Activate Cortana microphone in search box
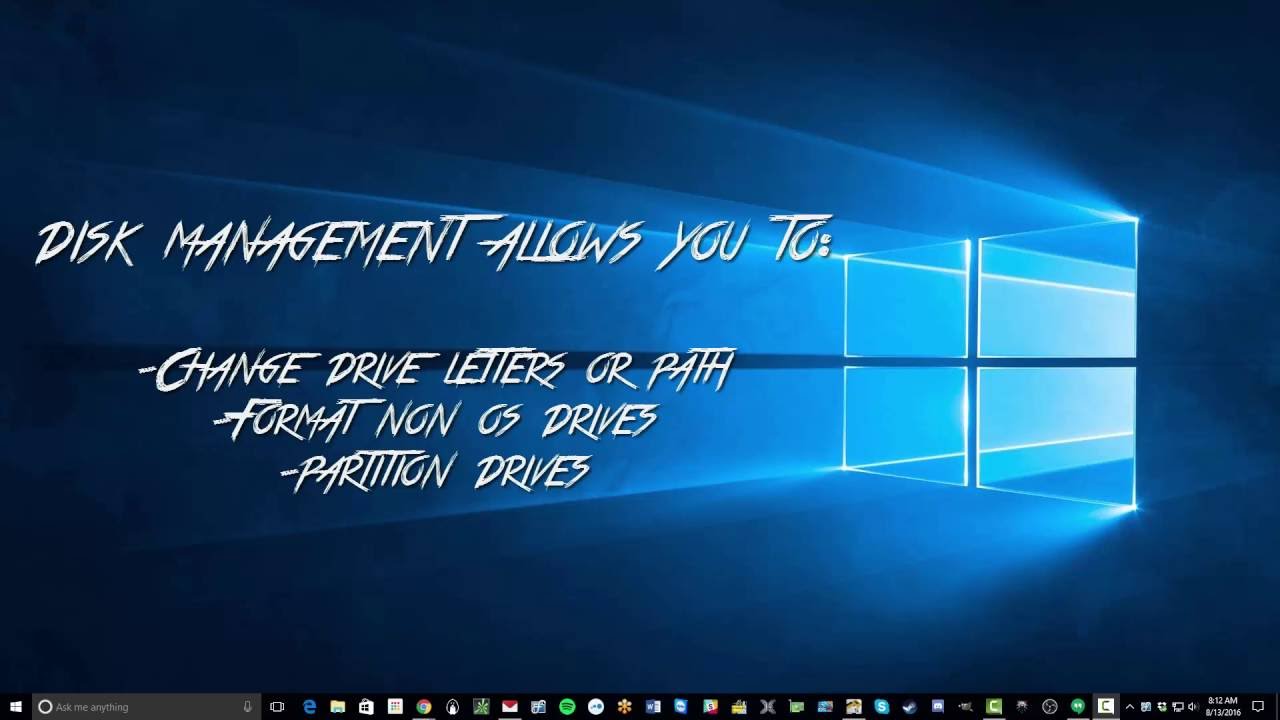This screenshot has width=1280, height=720. (x=247, y=706)
